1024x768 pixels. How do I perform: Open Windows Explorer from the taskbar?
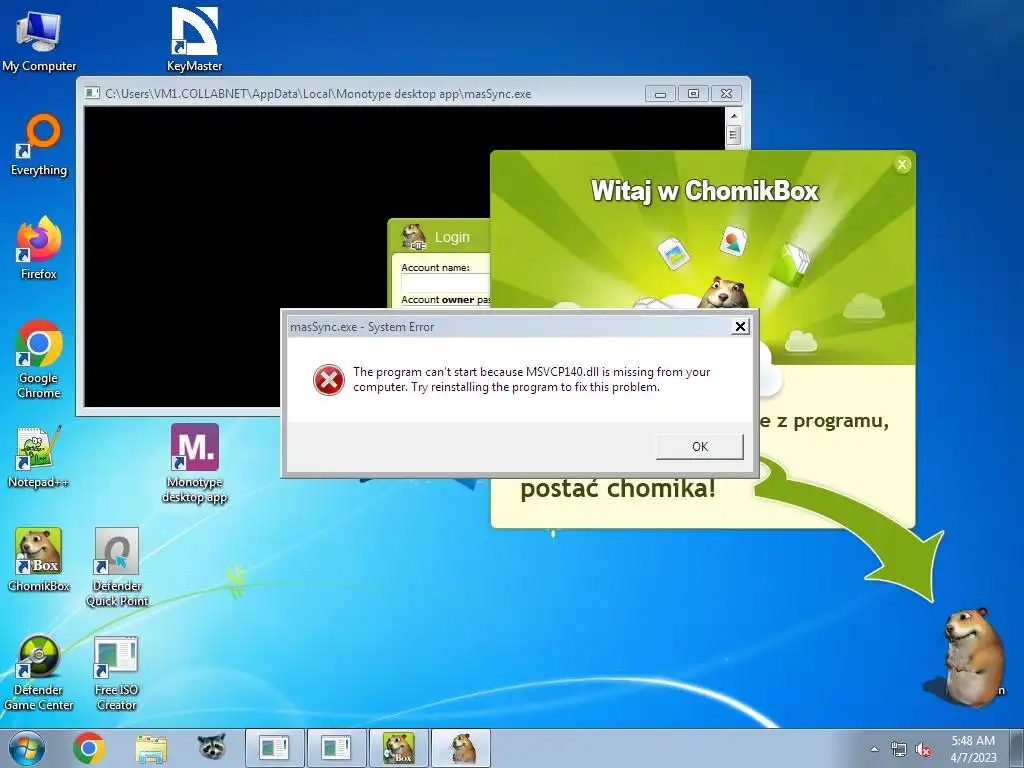(x=150, y=748)
